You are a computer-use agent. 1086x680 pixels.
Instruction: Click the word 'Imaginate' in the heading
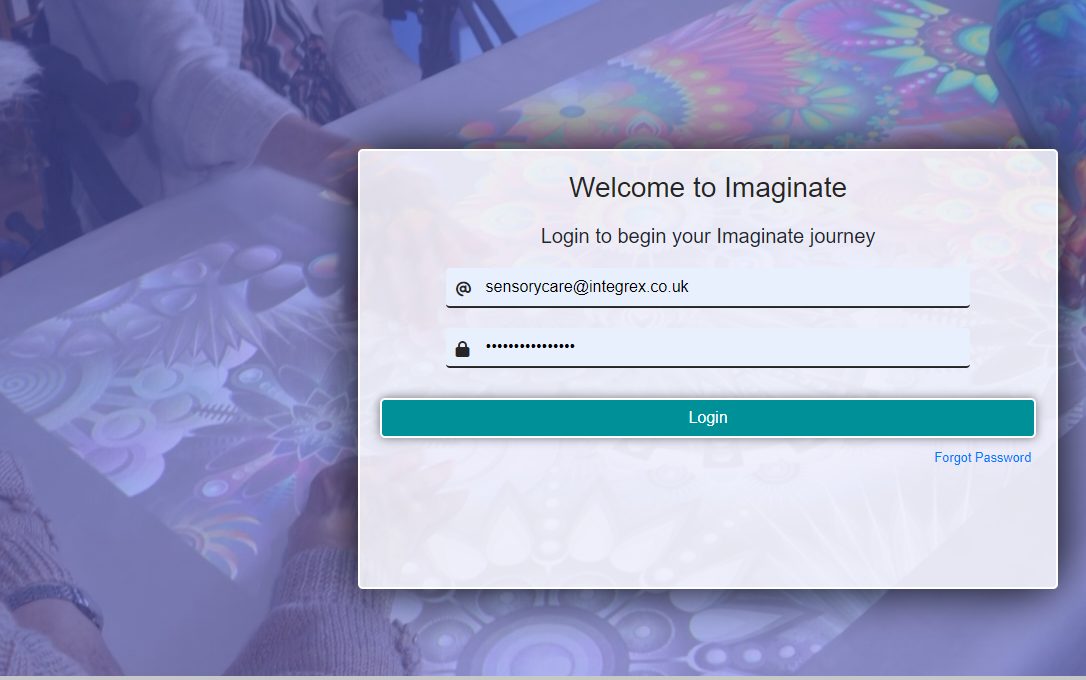pos(785,188)
